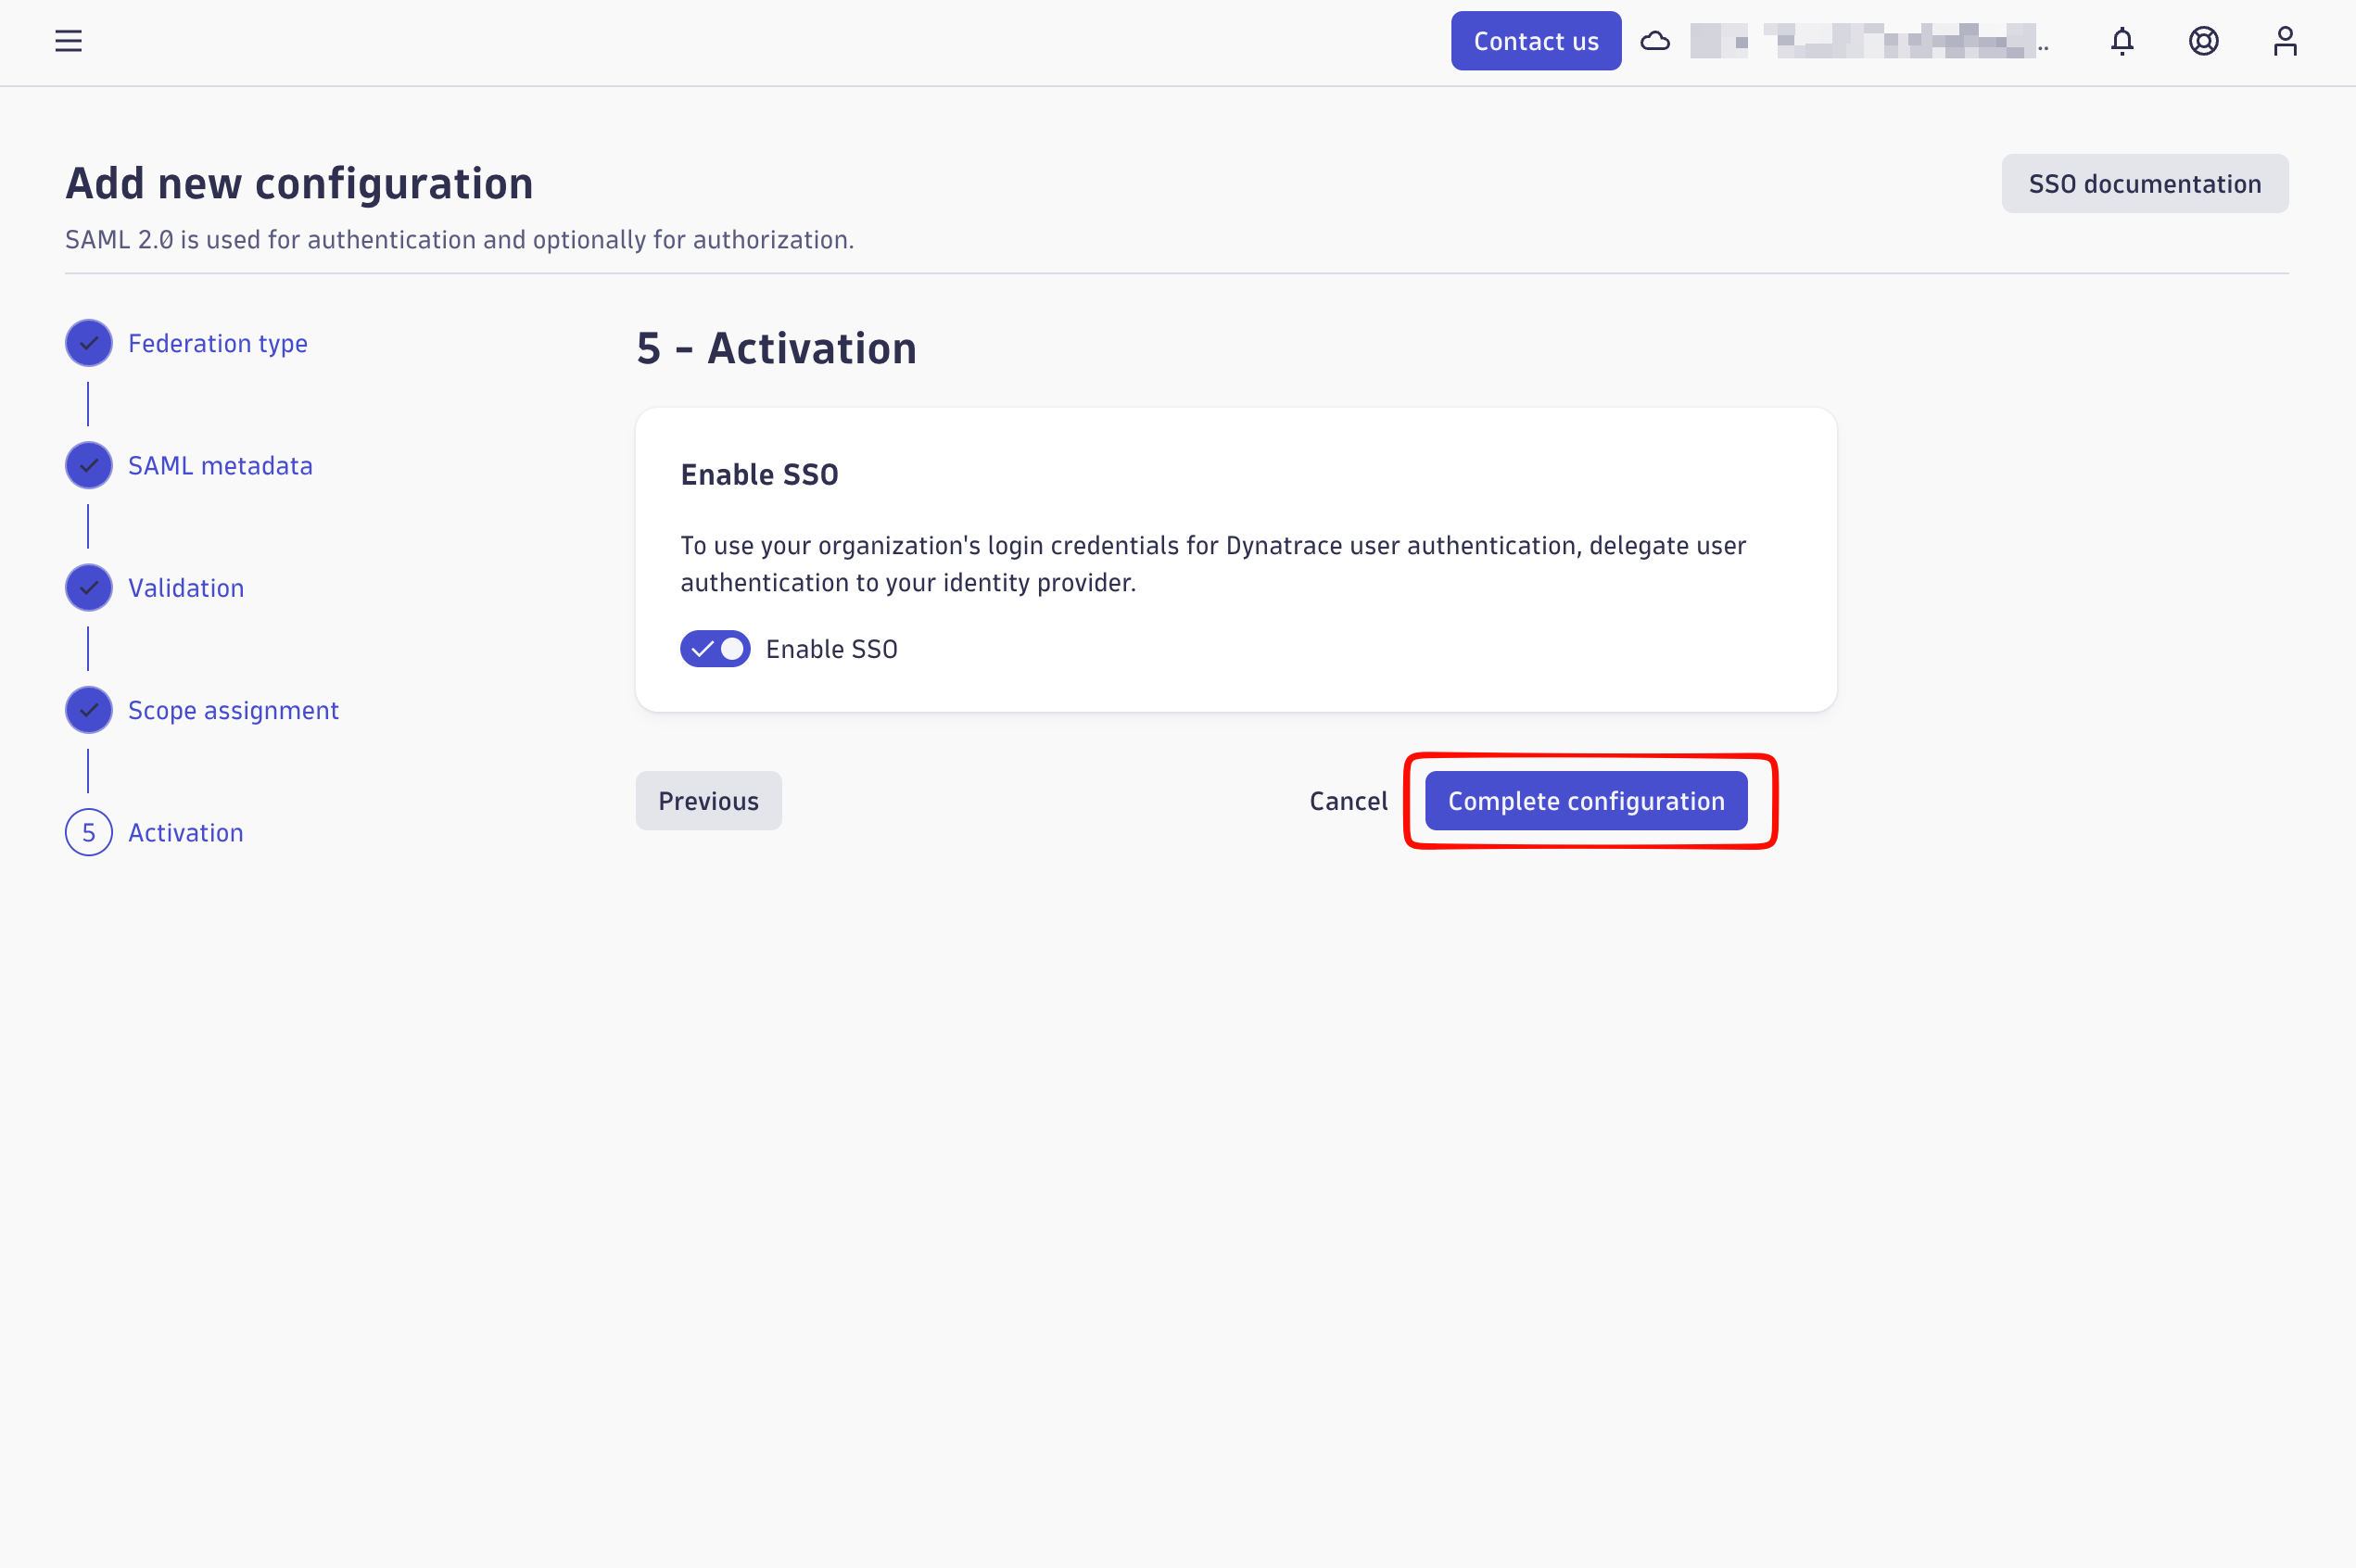Open the hamburger navigation menu
This screenshot has width=2356, height=1568.
pos(68,41)
